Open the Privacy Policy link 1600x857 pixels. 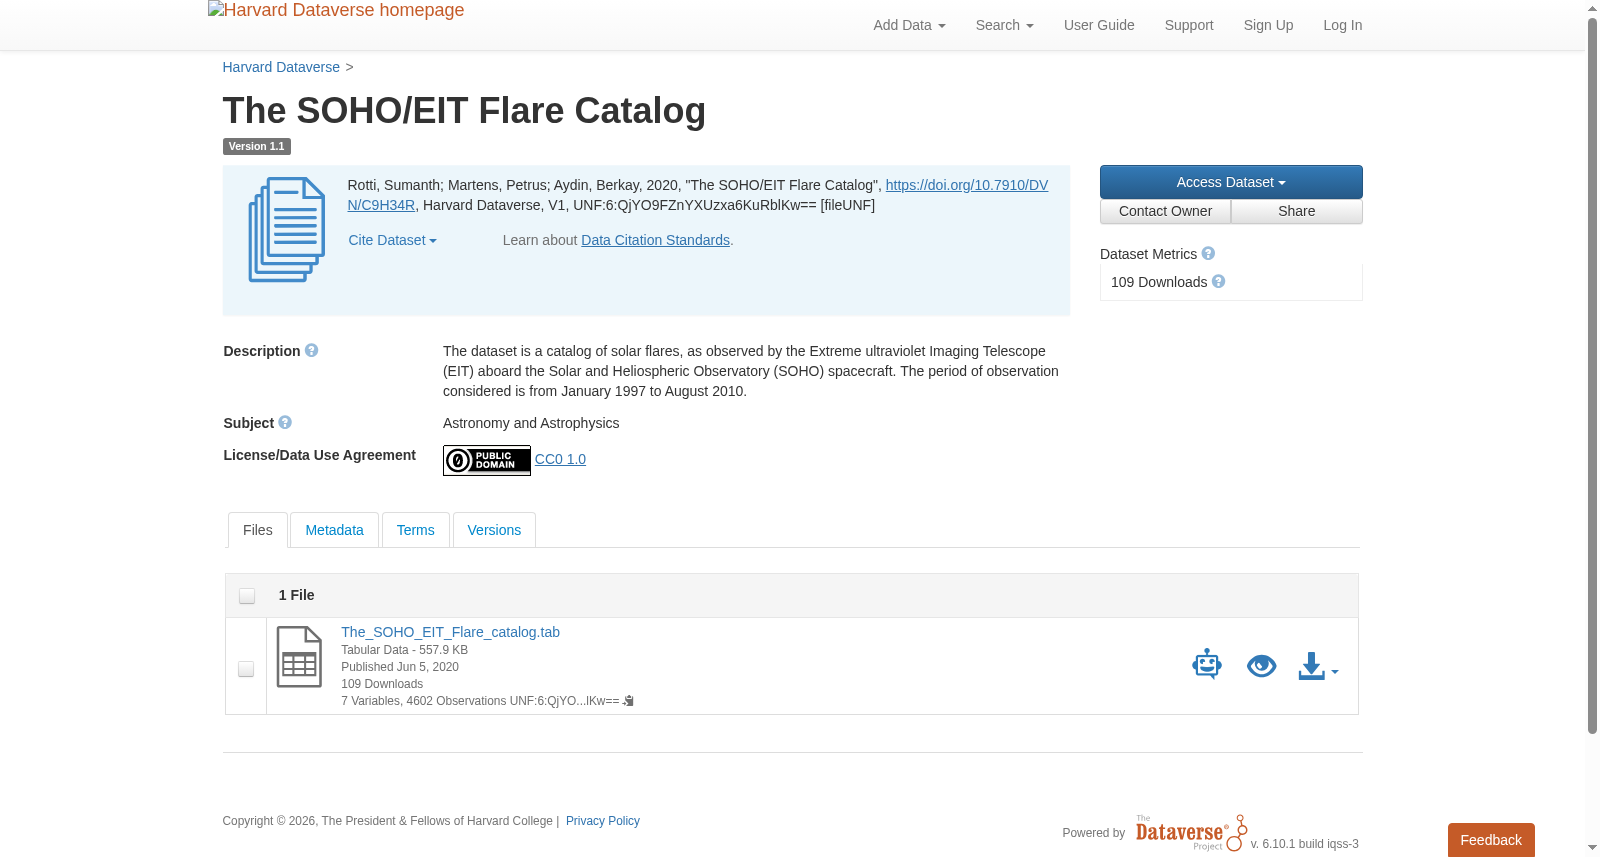click(603, 821)
